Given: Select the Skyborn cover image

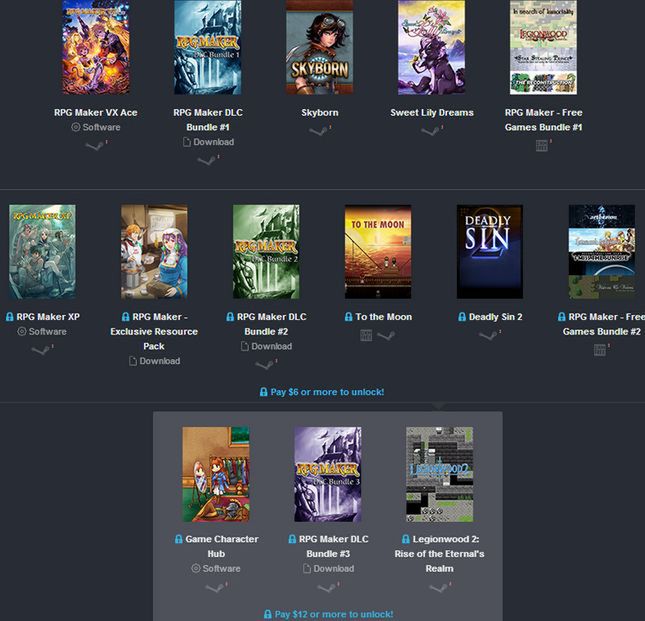Looking at the screenshot, I should coord(320,47).
